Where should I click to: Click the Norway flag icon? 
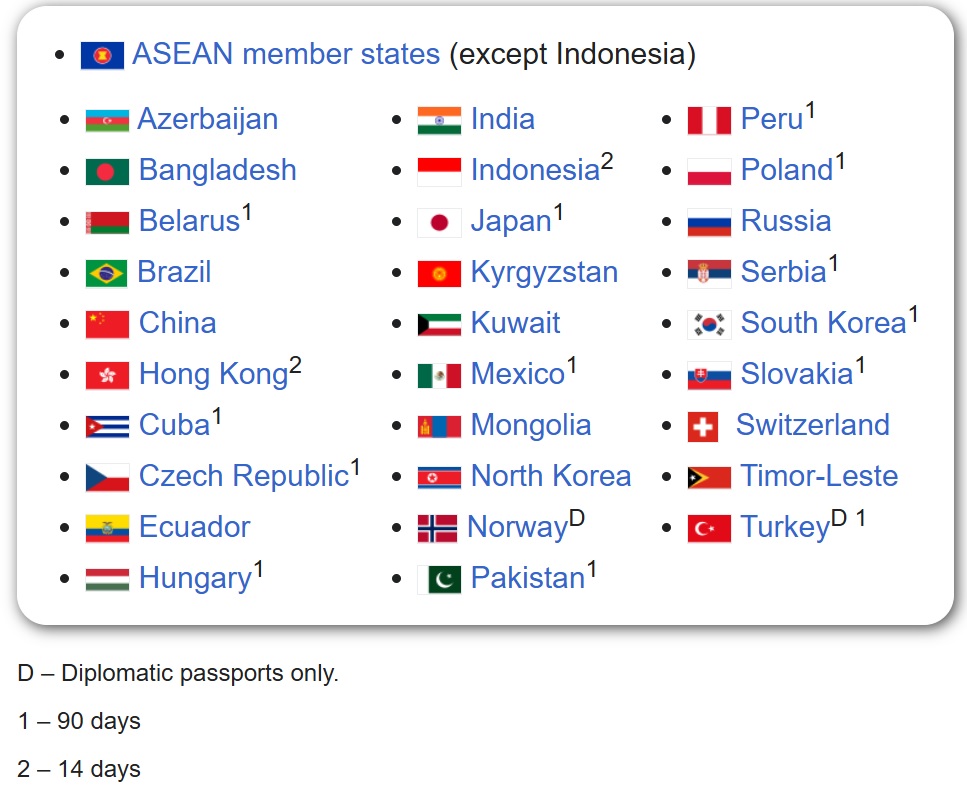pyautogui.click(x=437, y=529)
